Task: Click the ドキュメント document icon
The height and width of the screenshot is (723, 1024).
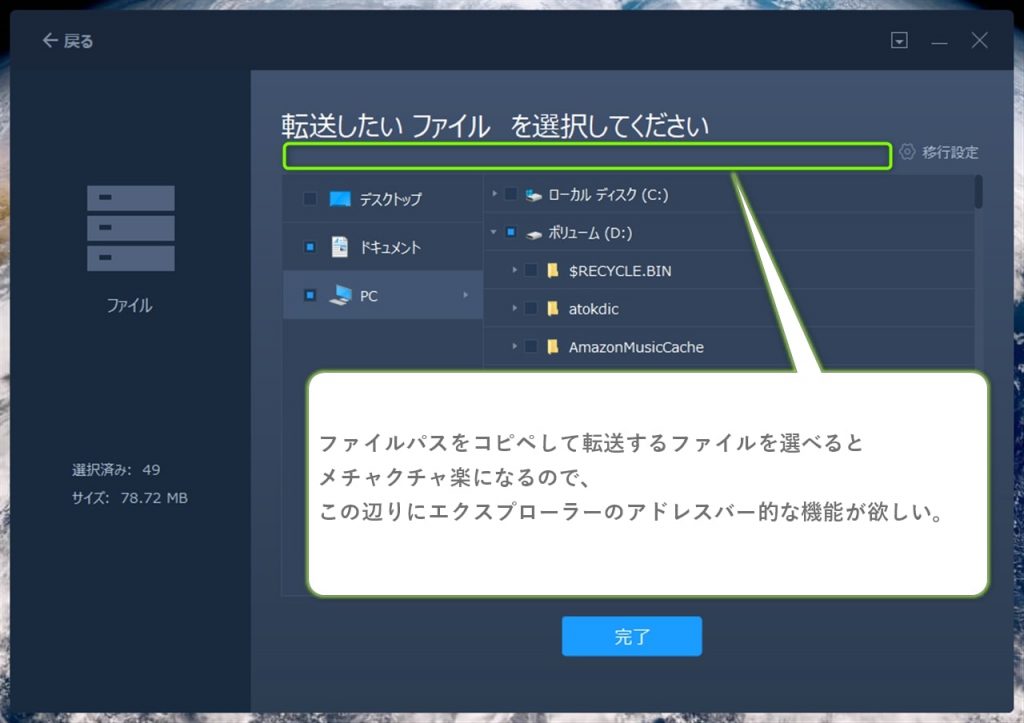Action: pos(340,247)
